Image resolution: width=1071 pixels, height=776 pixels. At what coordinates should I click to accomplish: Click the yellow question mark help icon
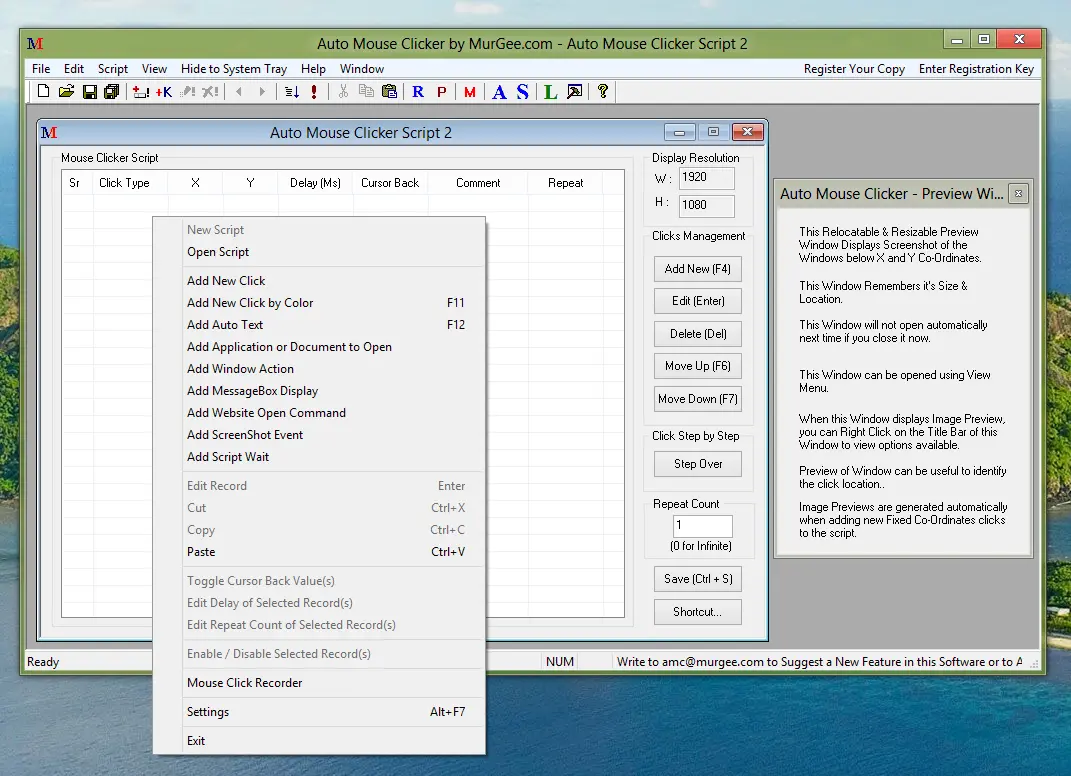click(x=602, y=92)
